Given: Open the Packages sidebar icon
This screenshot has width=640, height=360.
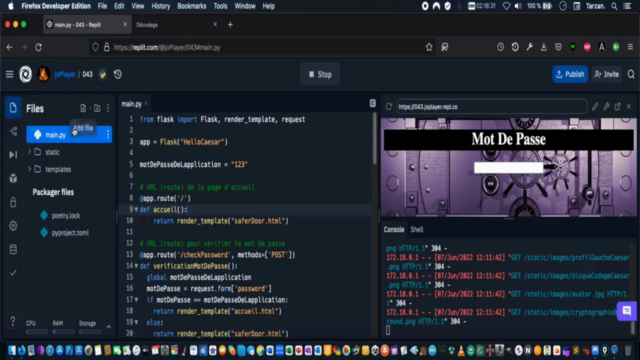Looking at the screenshot, I should click(13, 178).
